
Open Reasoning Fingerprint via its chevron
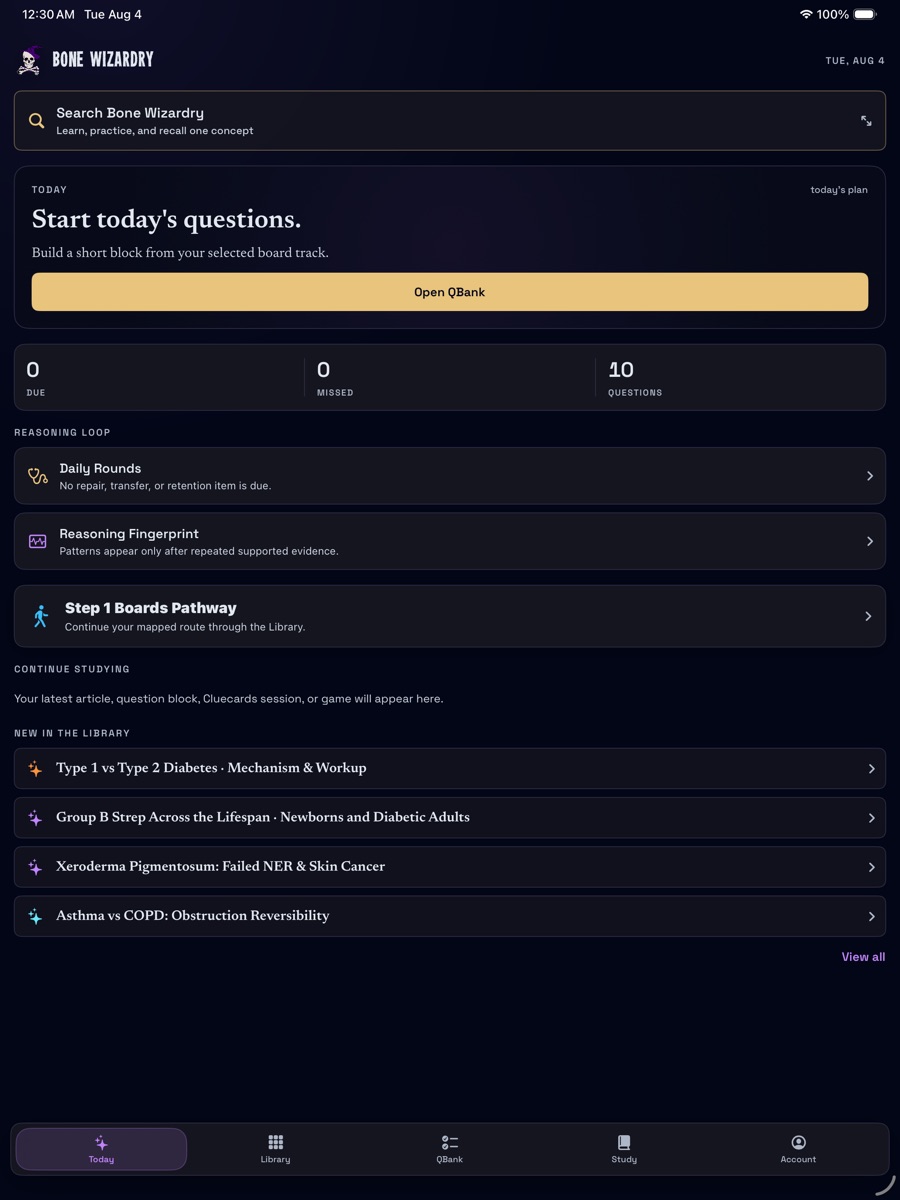tap(870, 541)
